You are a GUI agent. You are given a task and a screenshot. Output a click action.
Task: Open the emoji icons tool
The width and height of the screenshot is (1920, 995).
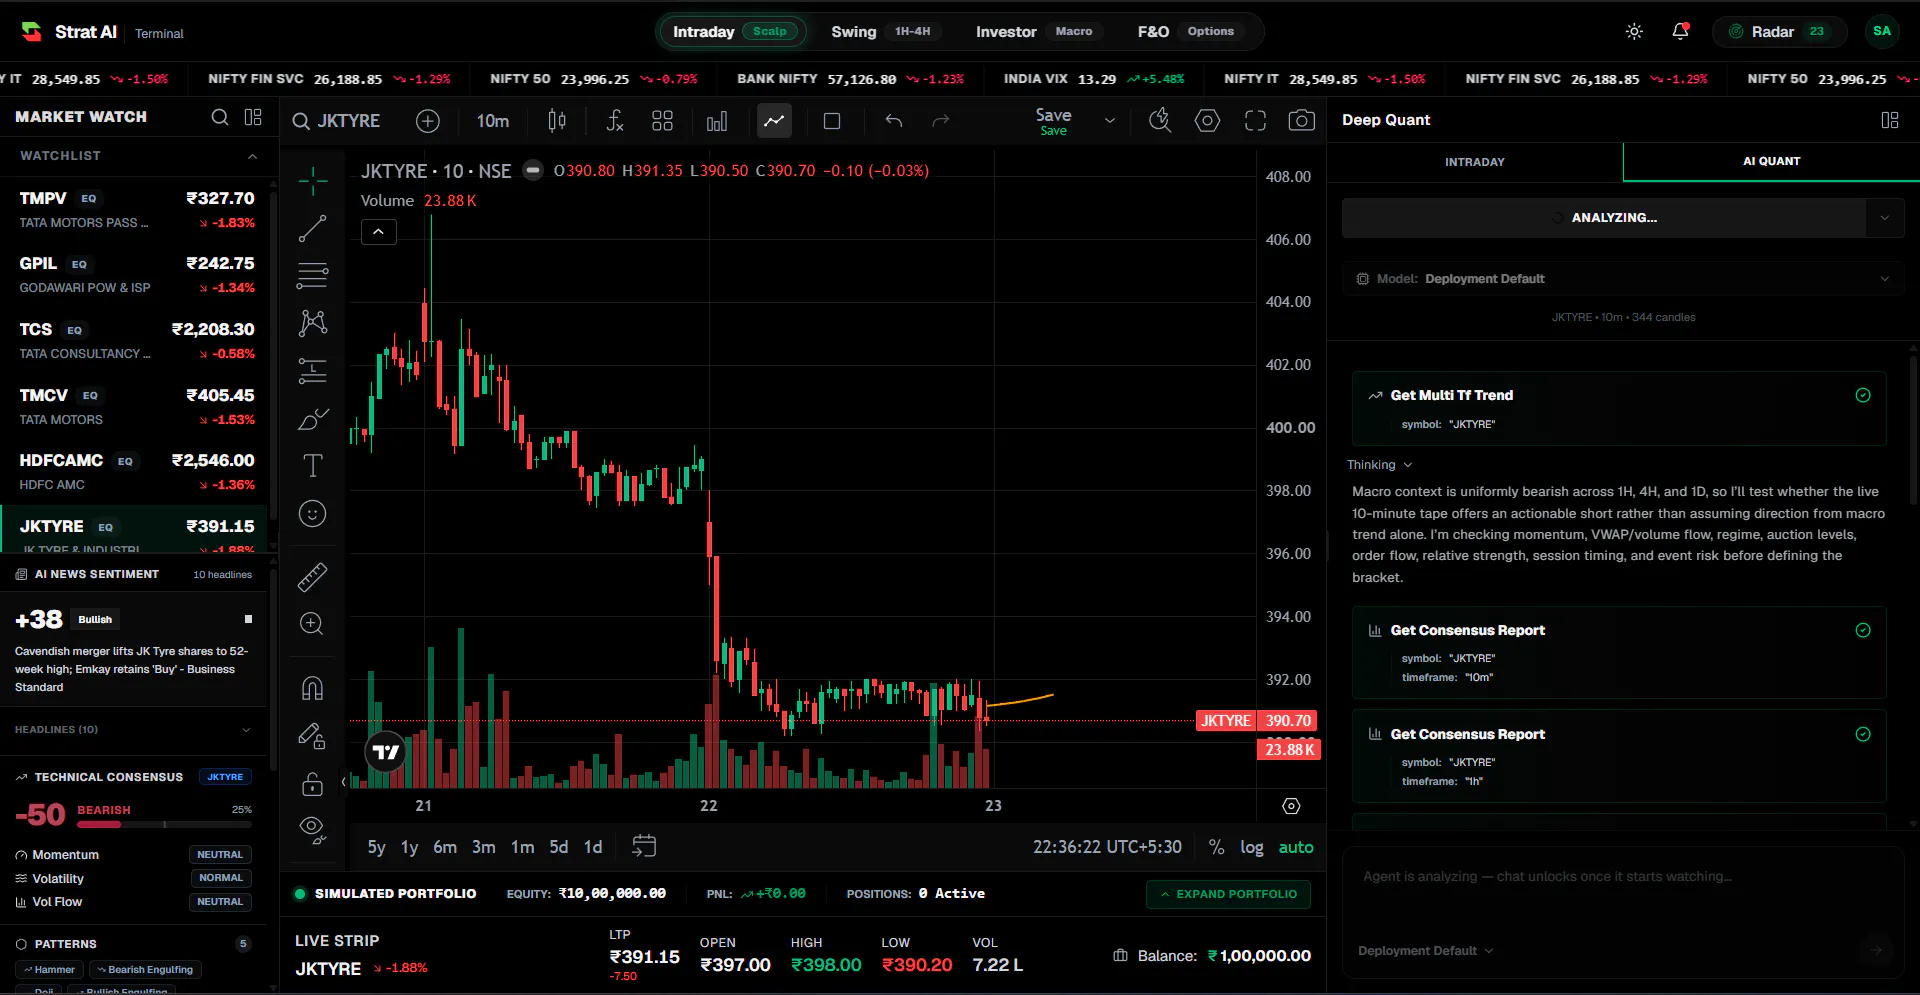(x=313, y=514)
